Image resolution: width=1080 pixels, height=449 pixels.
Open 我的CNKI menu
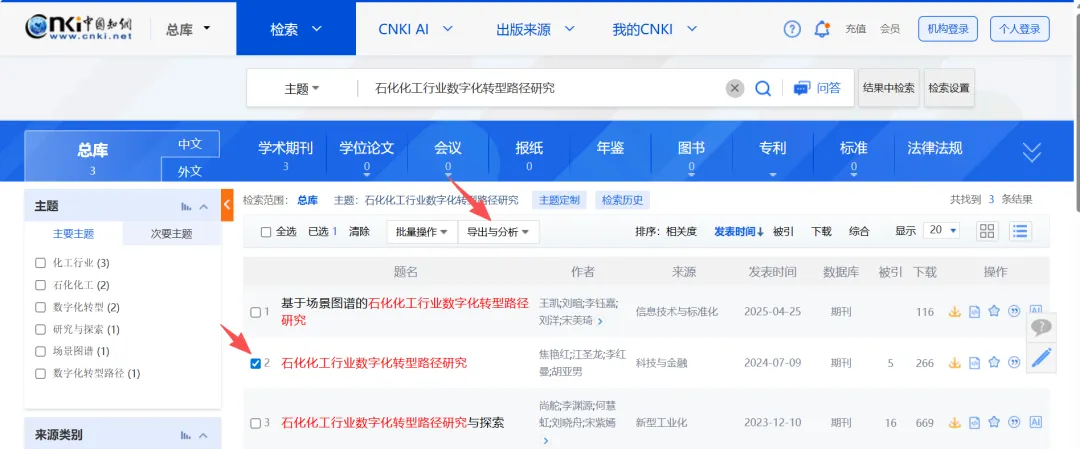(655, 29)
